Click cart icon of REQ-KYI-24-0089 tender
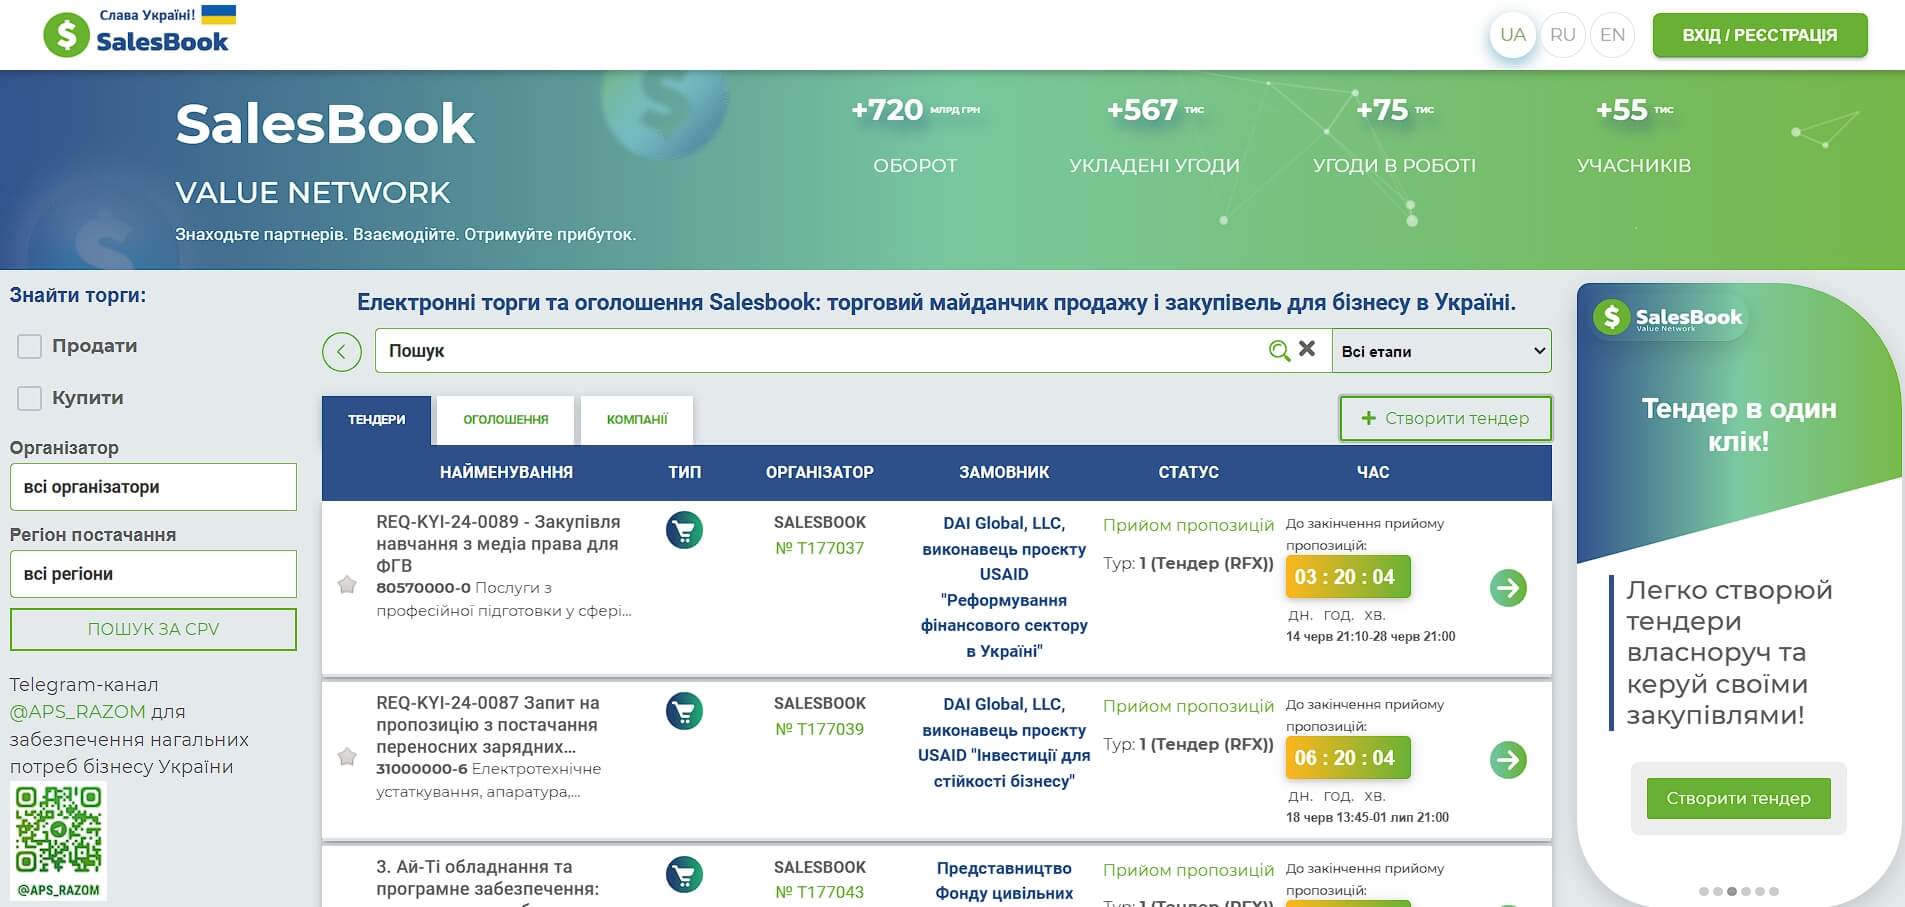This screenshot has width=1905, height=907. (x=684, y=530)
